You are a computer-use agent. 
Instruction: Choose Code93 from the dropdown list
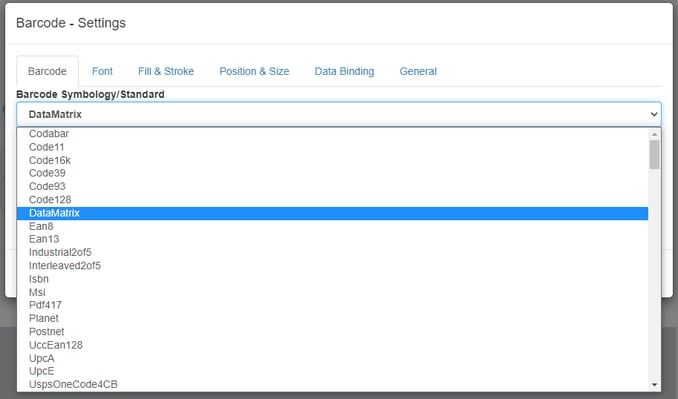coord(332,186)
